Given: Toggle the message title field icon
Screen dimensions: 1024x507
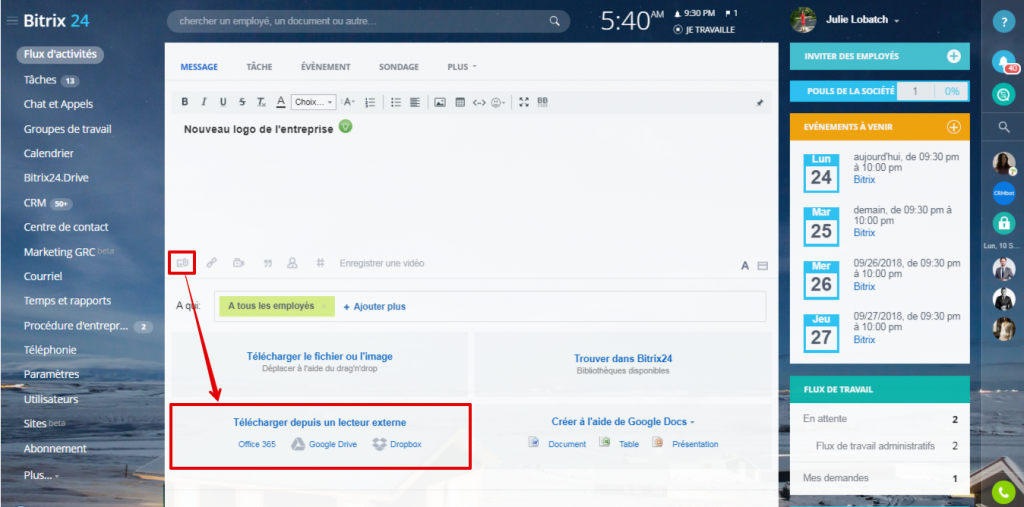Looking at the screenshot, I should point(762,265).
